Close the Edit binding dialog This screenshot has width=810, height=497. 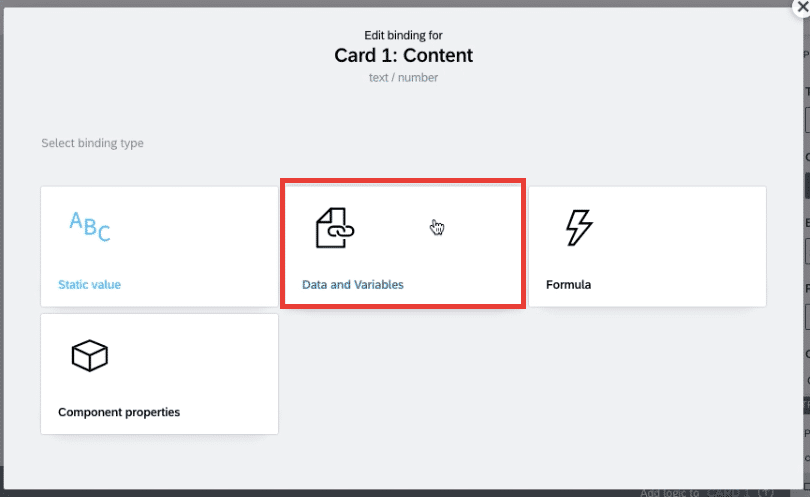(x=802, y=7)
